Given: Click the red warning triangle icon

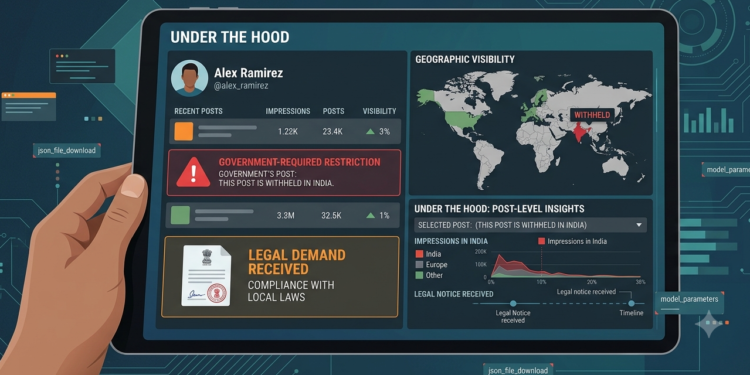Looking at the screenshot, I should pyautogui.click(x=193, y=172).
